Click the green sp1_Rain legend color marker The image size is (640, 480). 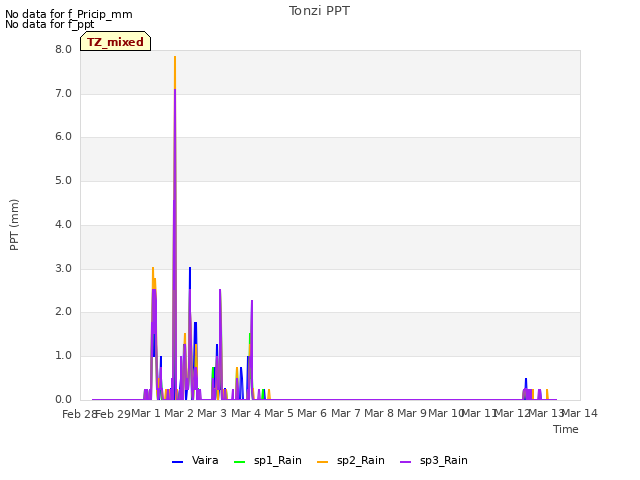(x=240, y=462)
